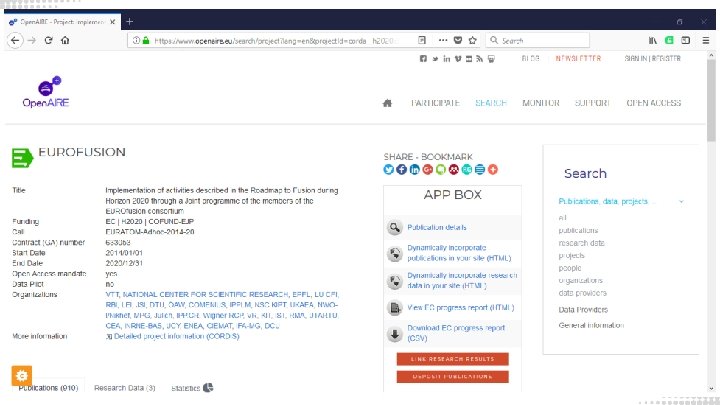This screenshot has width=720, height=405.
Task: Switch to the Publications (910) tab
Action: (x=48, y=388)
